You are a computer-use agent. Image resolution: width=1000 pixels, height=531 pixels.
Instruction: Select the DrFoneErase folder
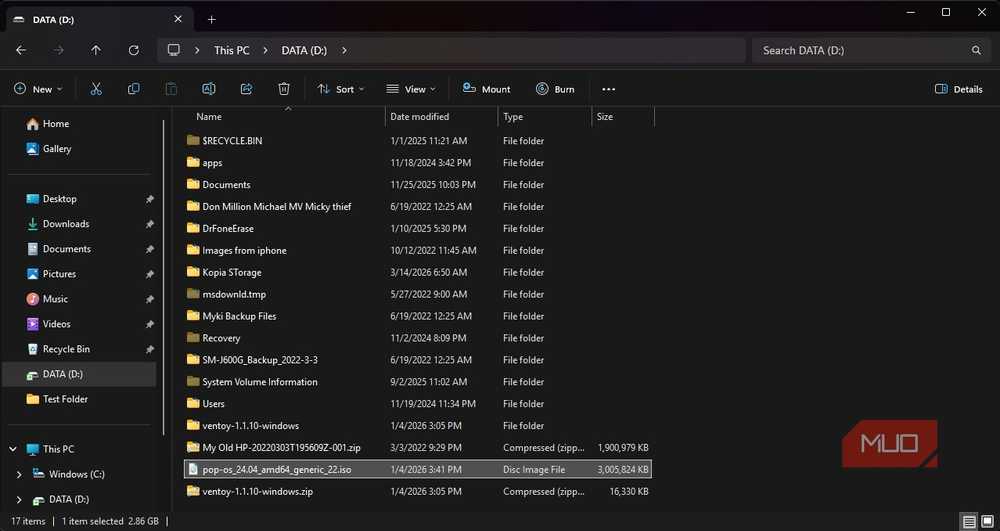pyautogui.click(x=418, y=228)
